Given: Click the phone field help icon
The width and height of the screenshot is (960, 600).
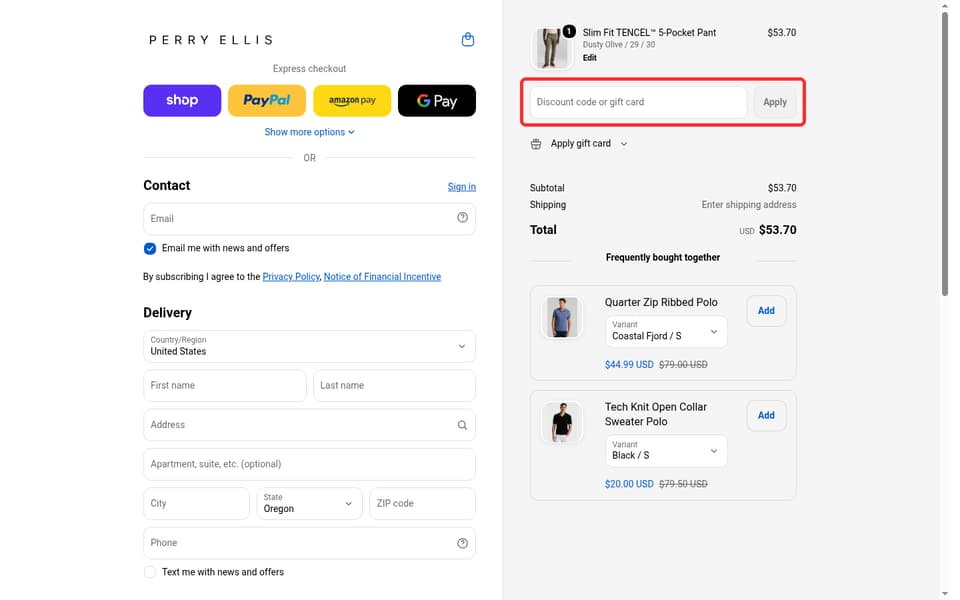Looking at the screenshot, I should (462, 543).
